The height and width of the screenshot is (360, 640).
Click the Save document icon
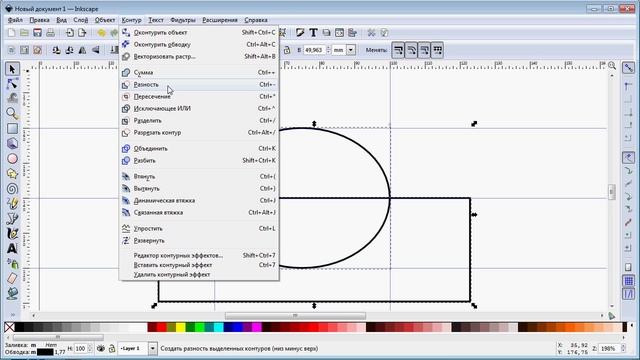click(x=38, y=33)
